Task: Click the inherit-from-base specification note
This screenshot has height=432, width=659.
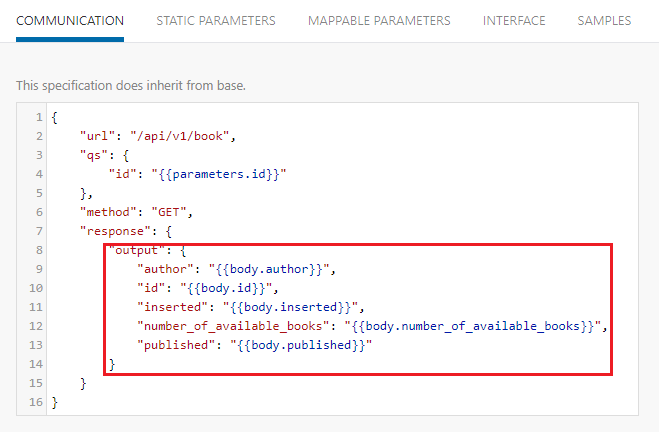Action: pyautogui.click(x=130, y=85)
